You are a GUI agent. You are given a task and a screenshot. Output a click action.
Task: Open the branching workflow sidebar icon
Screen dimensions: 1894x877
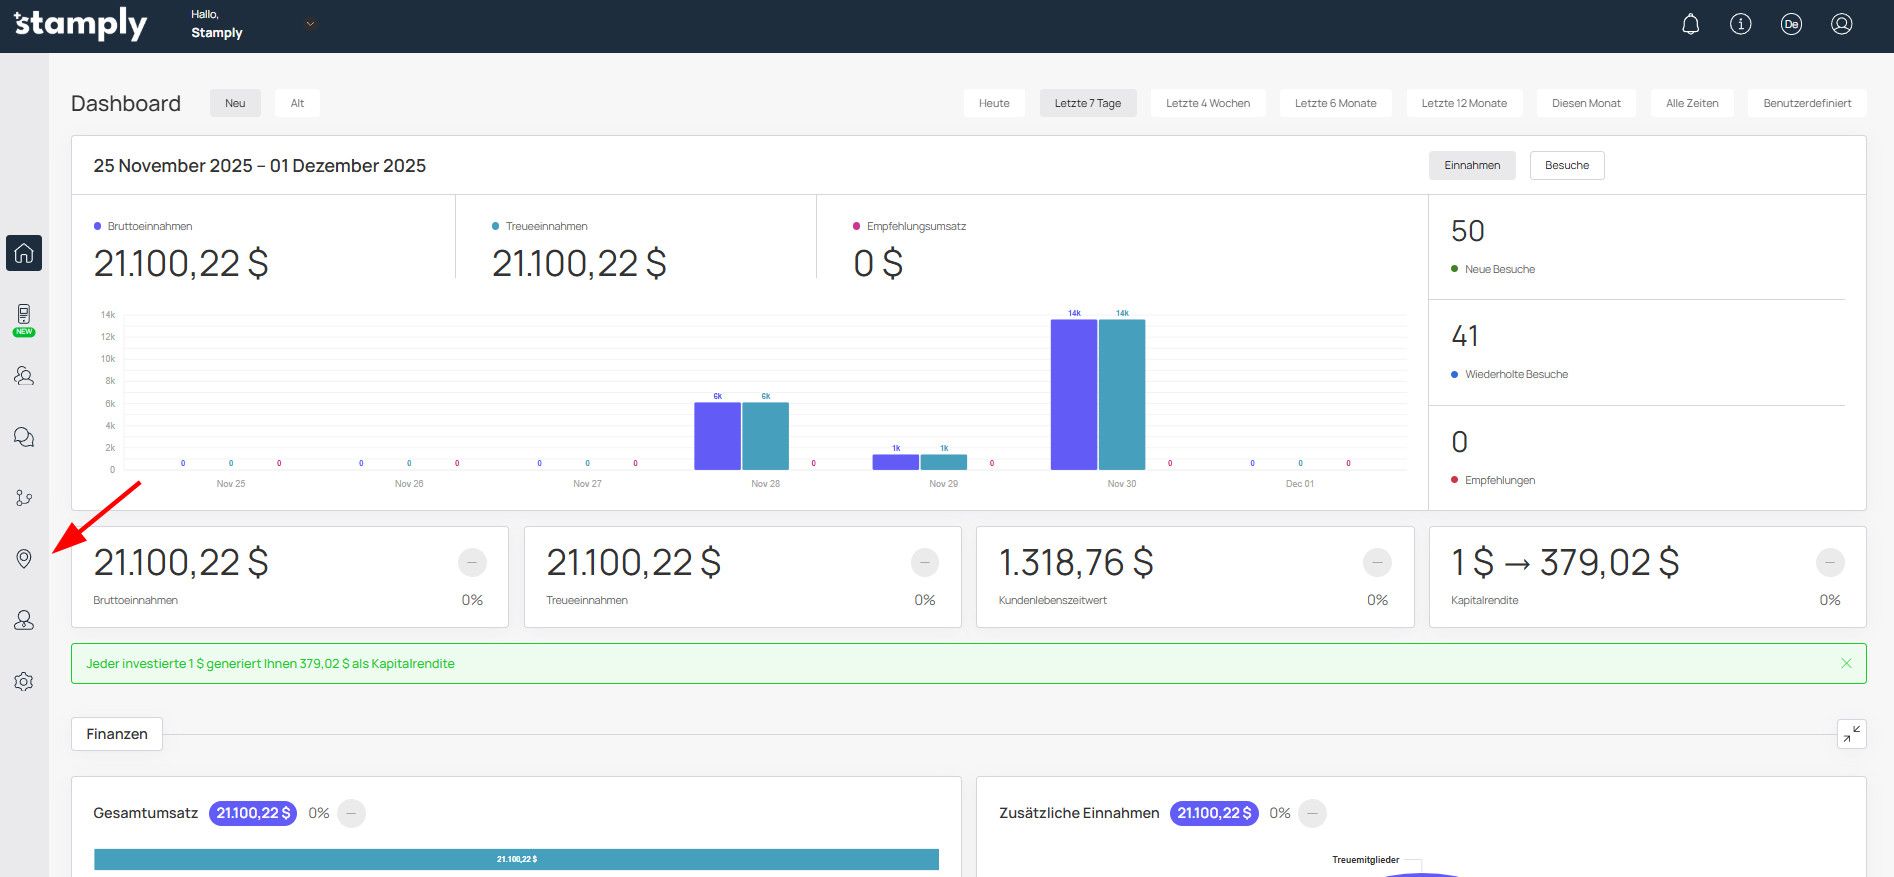pyautogui.click(x=24, y=498)
